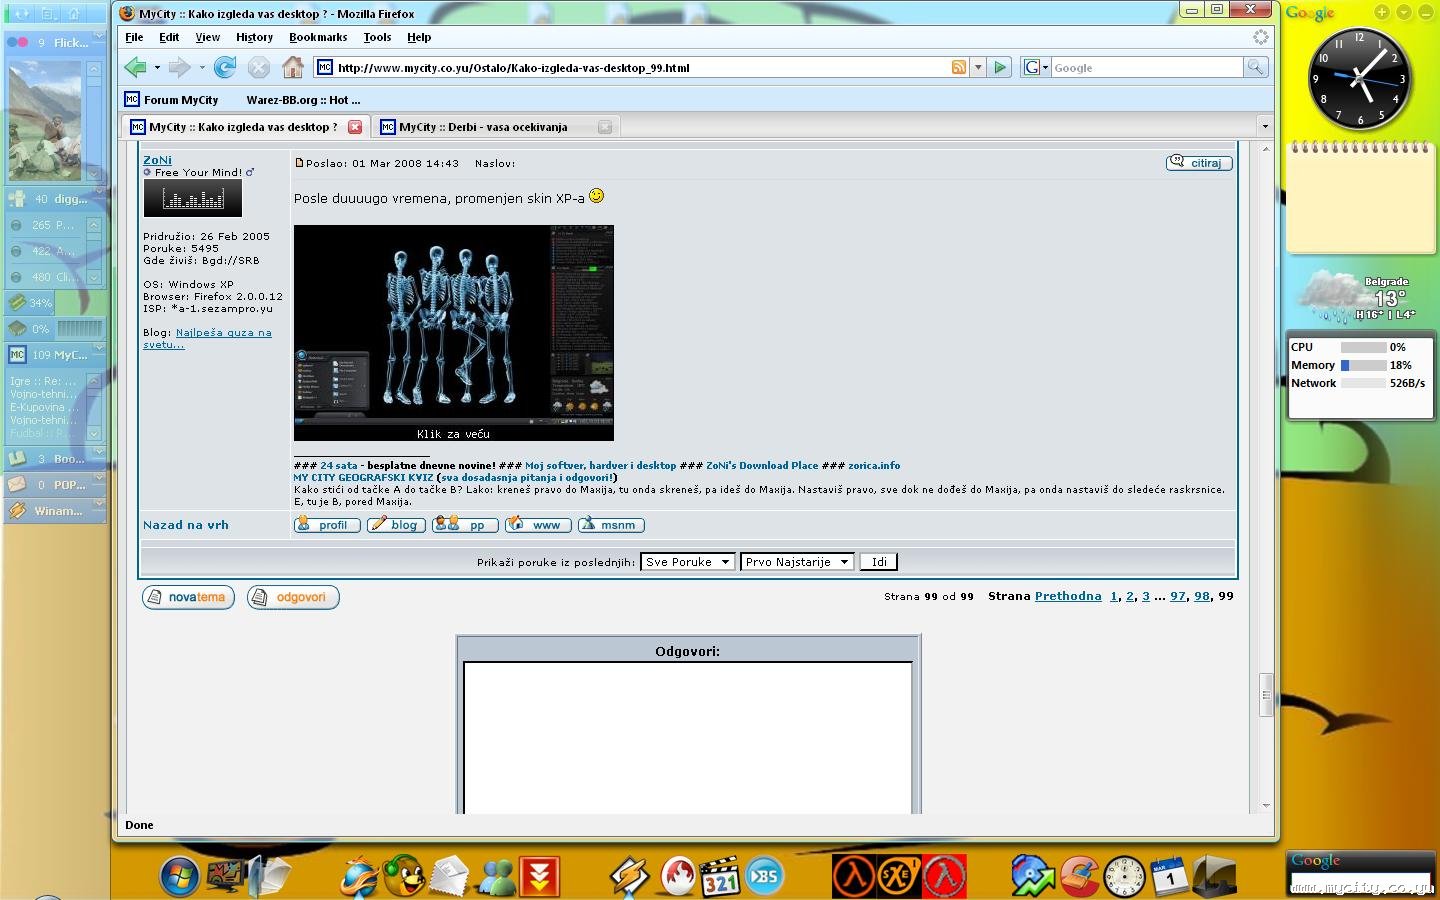Click the page vertical scrollbar thumb
Screen dimensions: 1440x900
coord(1265,695)
